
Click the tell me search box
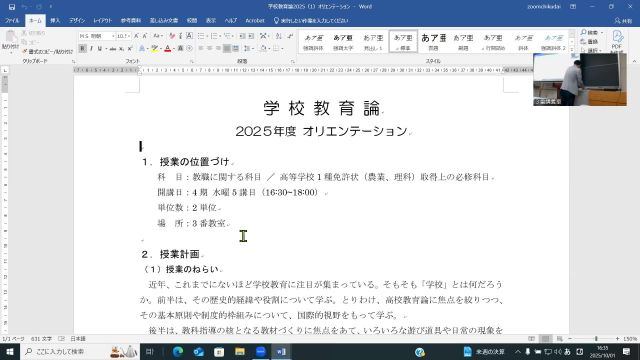(x=311, y=20)
